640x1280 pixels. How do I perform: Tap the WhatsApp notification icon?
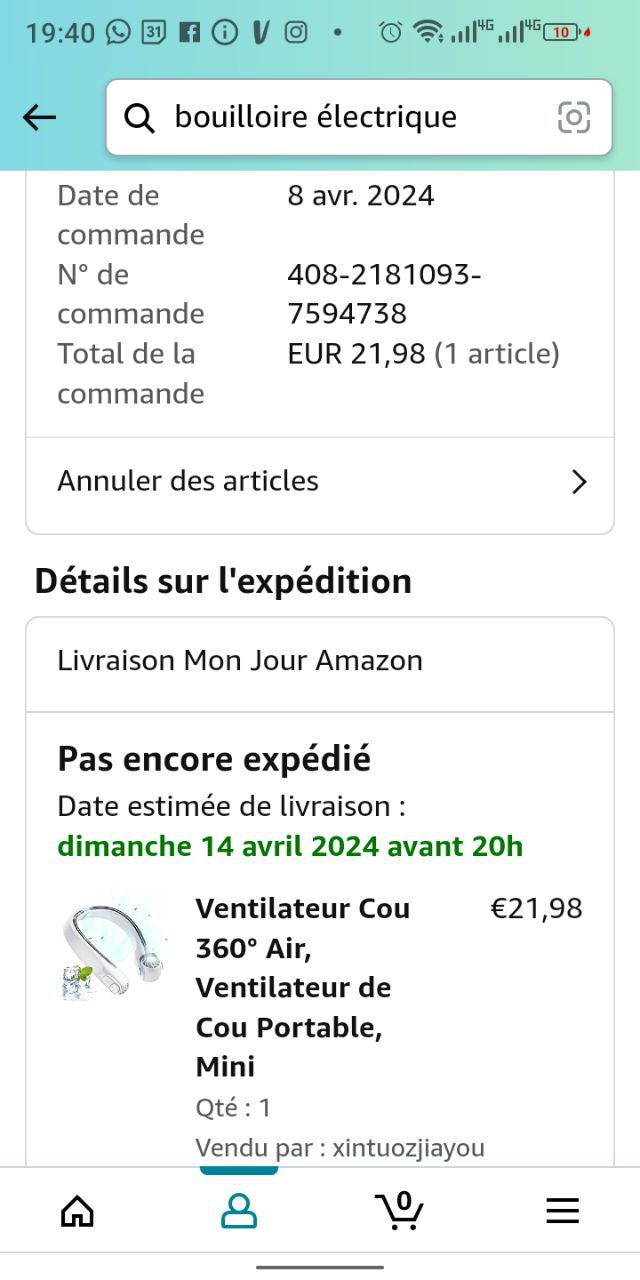[x=119, y=32]
